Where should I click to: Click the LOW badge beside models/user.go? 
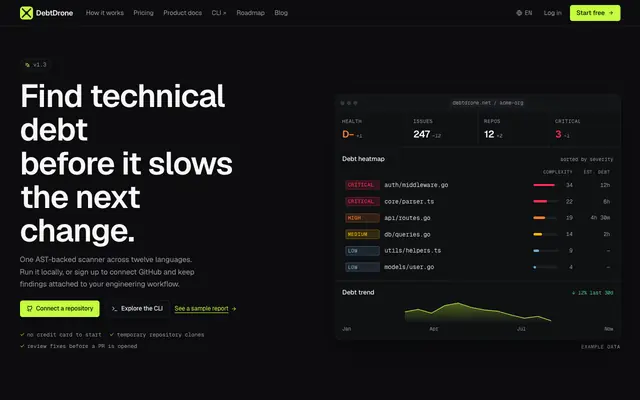click(x=362, y=267)
